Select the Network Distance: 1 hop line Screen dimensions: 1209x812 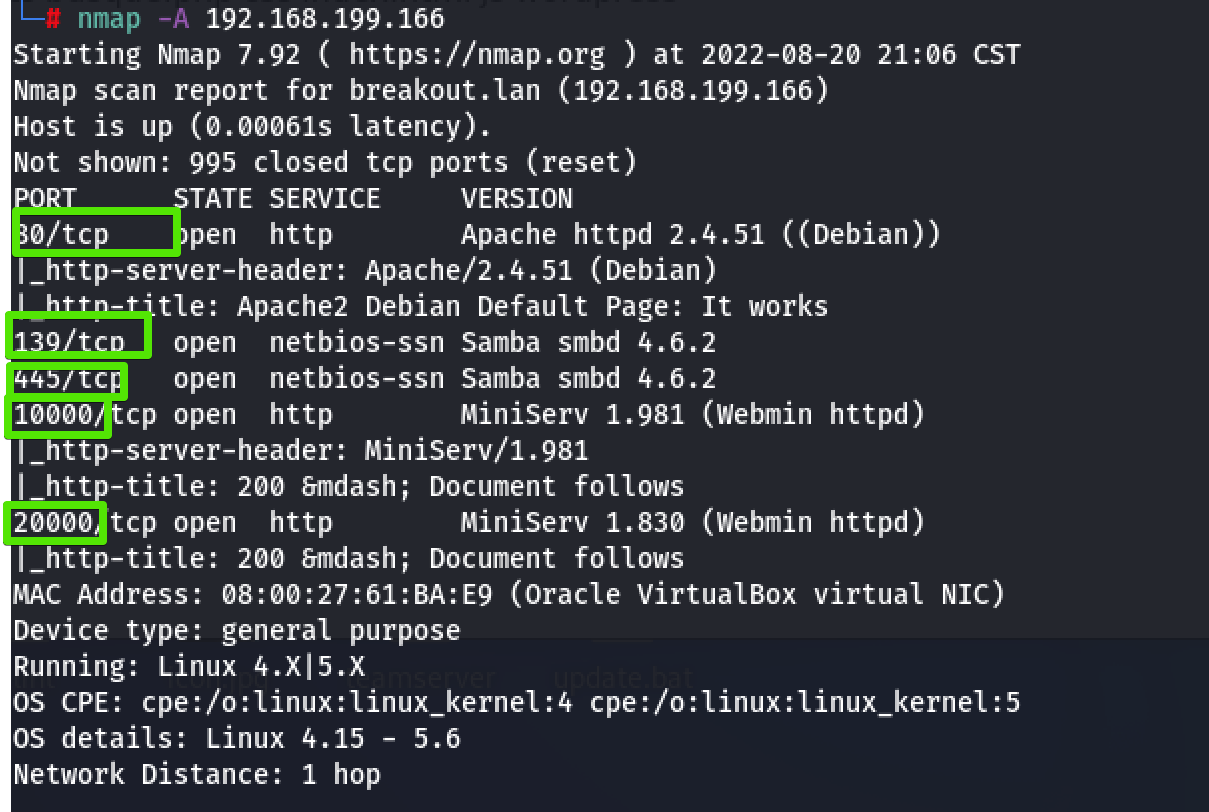pyautogui.click(x=196, y=774)
